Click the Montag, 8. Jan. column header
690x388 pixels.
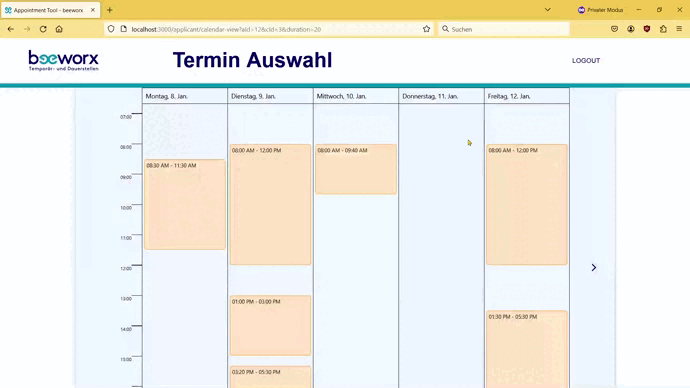(185, 96)
